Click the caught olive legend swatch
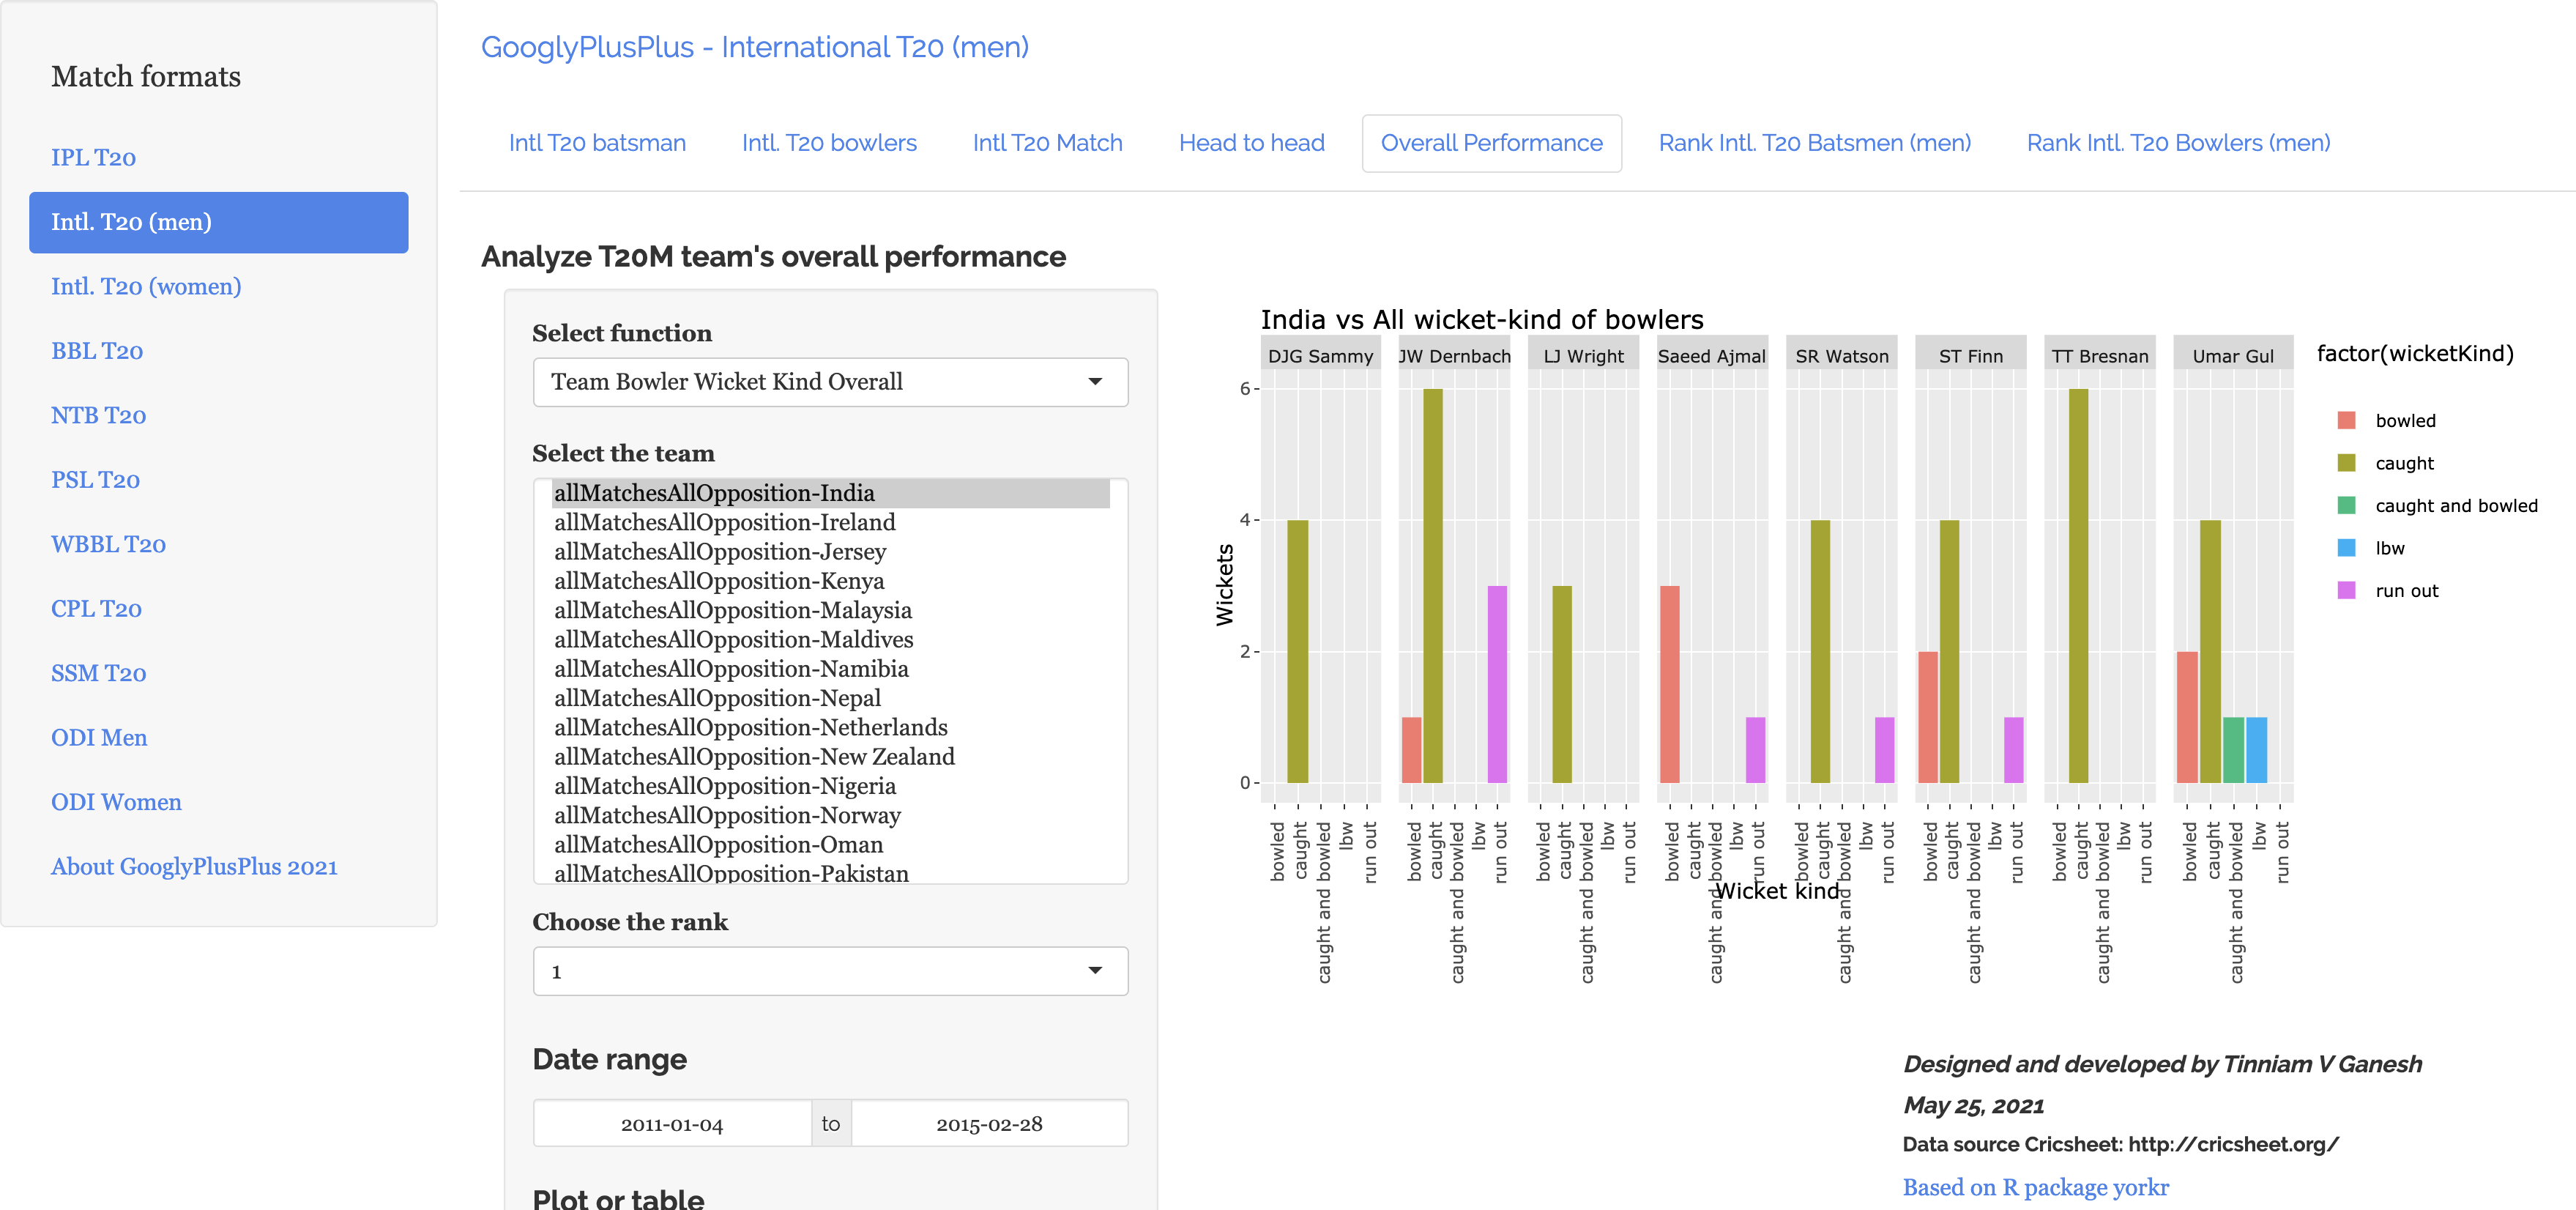Image resolution: width=2576 pixels, height=1210 pixels. pyautogui.click(x=2345, y=463)
